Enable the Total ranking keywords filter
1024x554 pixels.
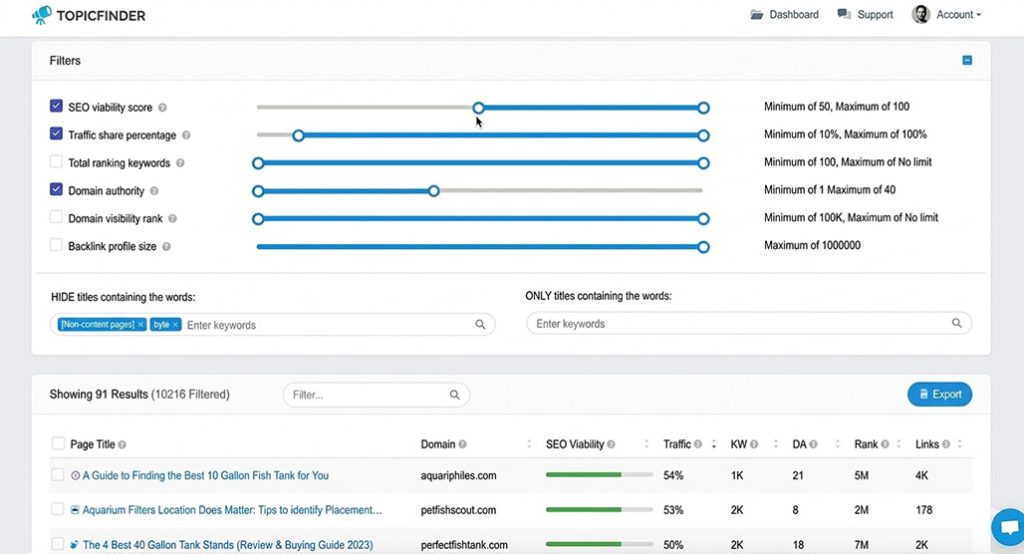click(56, 161)
